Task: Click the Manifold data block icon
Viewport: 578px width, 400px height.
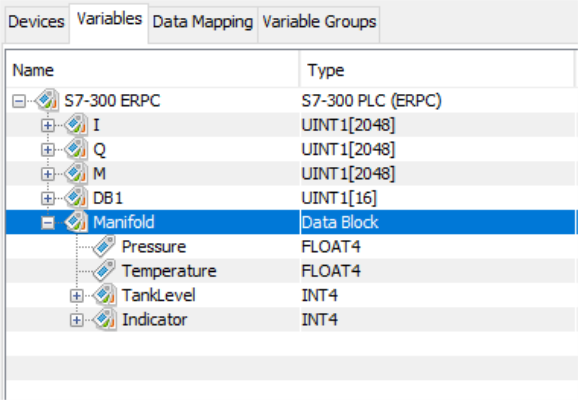Action: (76, 222)
